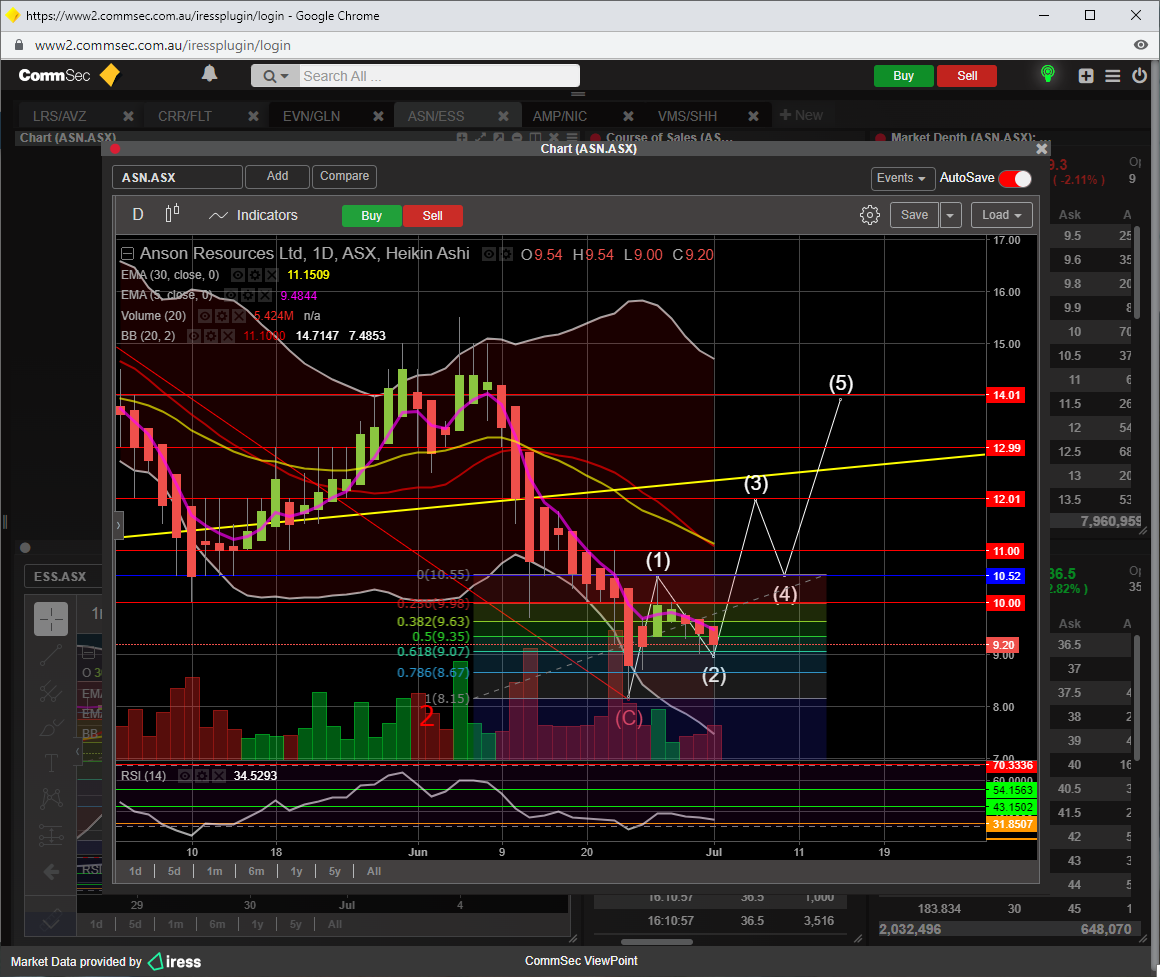
Task: Switch to the EVN/GLN tab
Action: point(311,116)
